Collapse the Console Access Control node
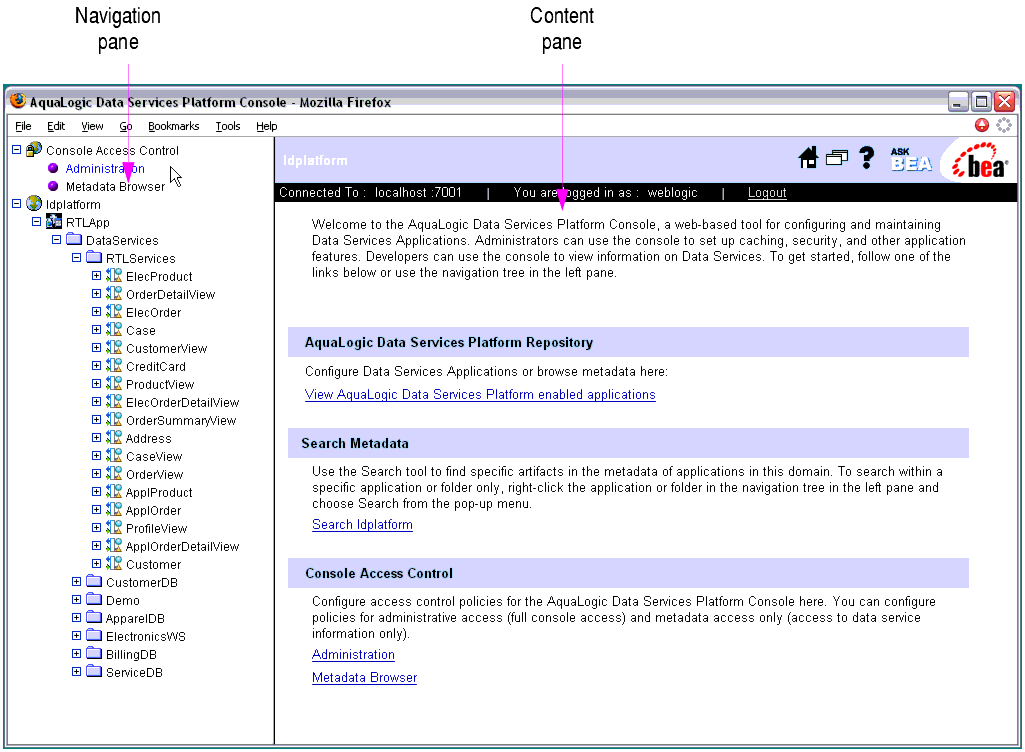Image resolution: width=1025 pixels, height=752 pixels. pos(16,150)
